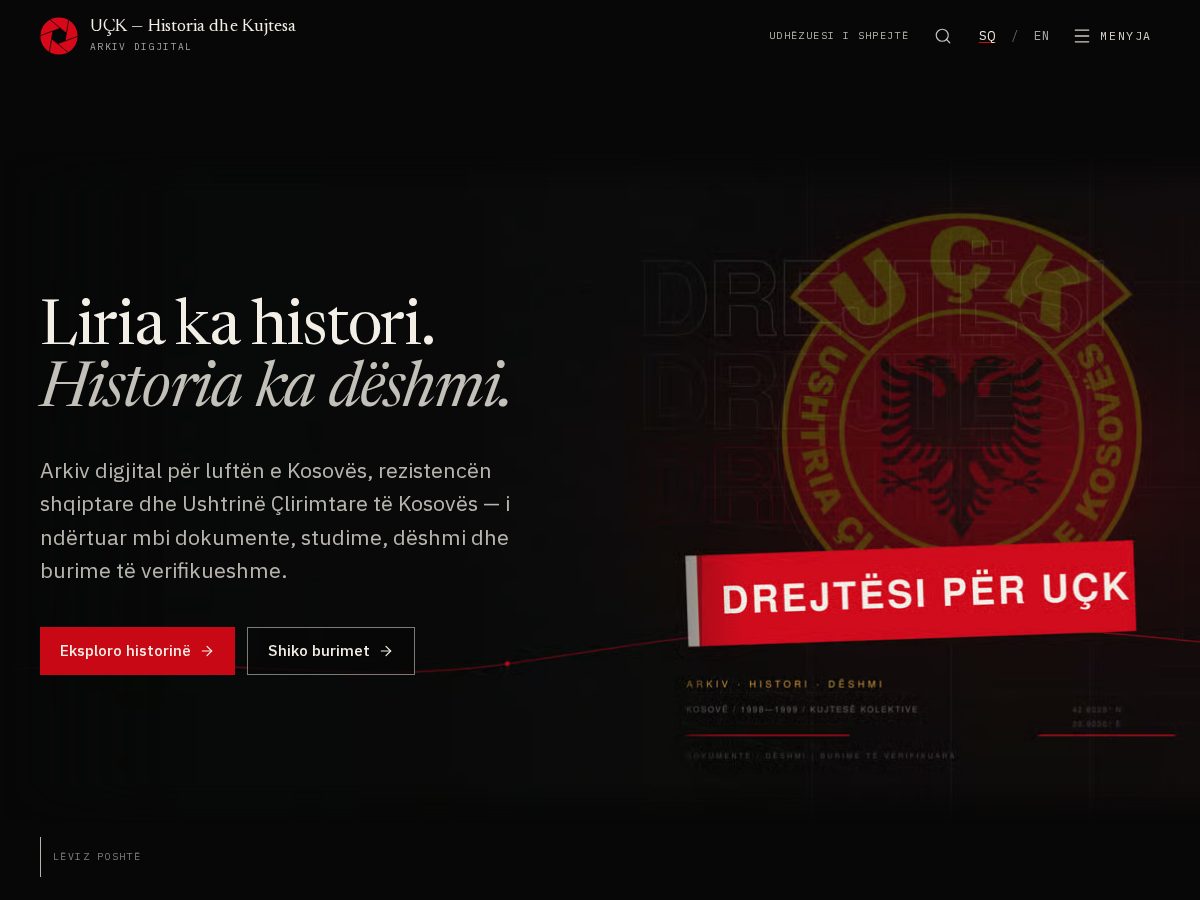The height and width of the screenshot is (900, 1200).
Task: Switch language to EN
Action: 1042,36
